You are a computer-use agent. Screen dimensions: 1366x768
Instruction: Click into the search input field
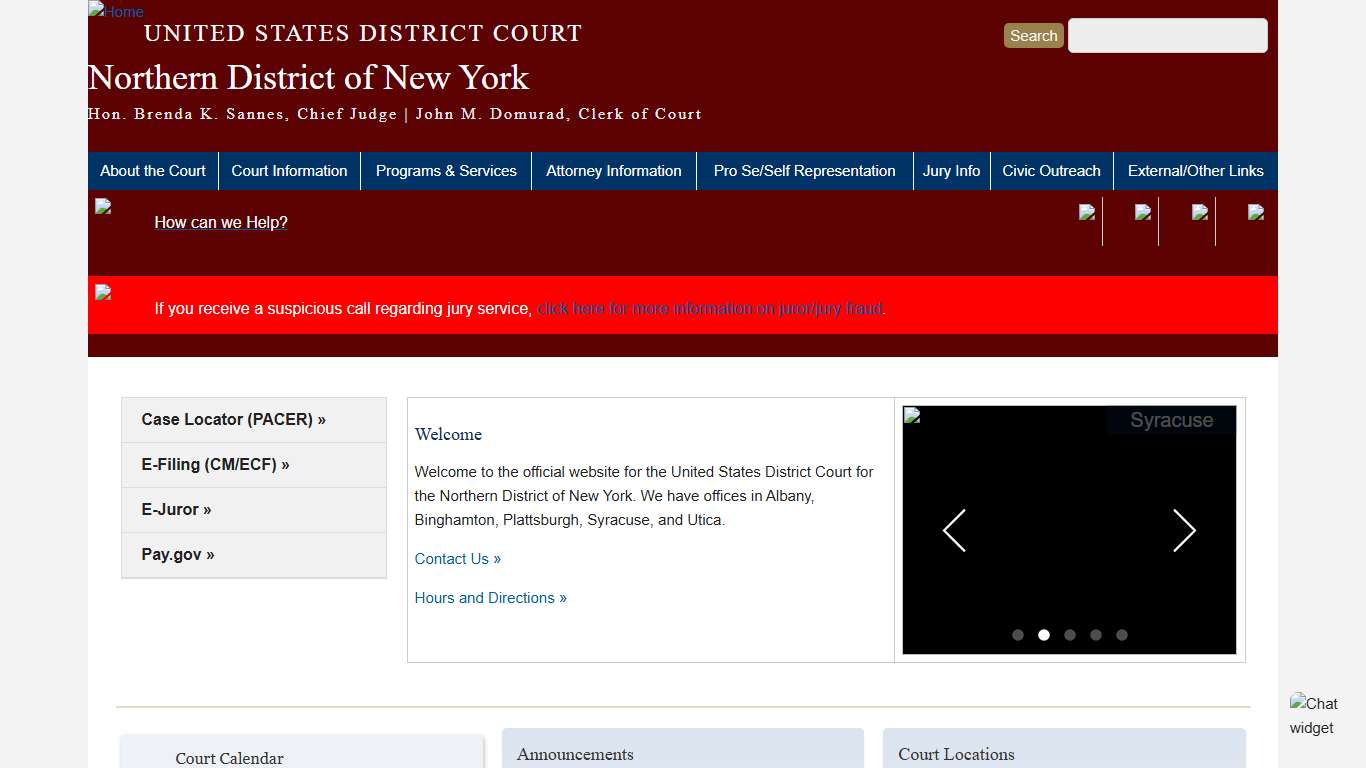(x=1166, y=35)
